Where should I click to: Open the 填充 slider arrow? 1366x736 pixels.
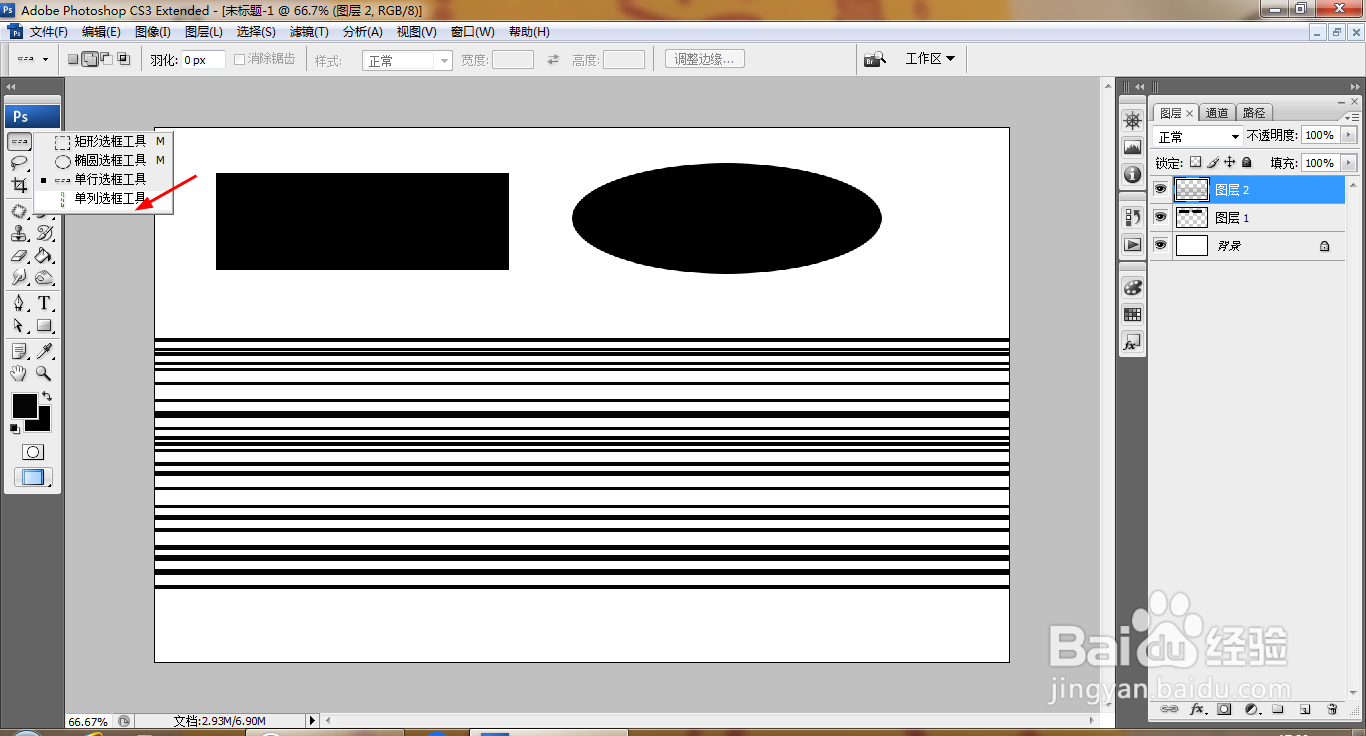point(1349,162)
